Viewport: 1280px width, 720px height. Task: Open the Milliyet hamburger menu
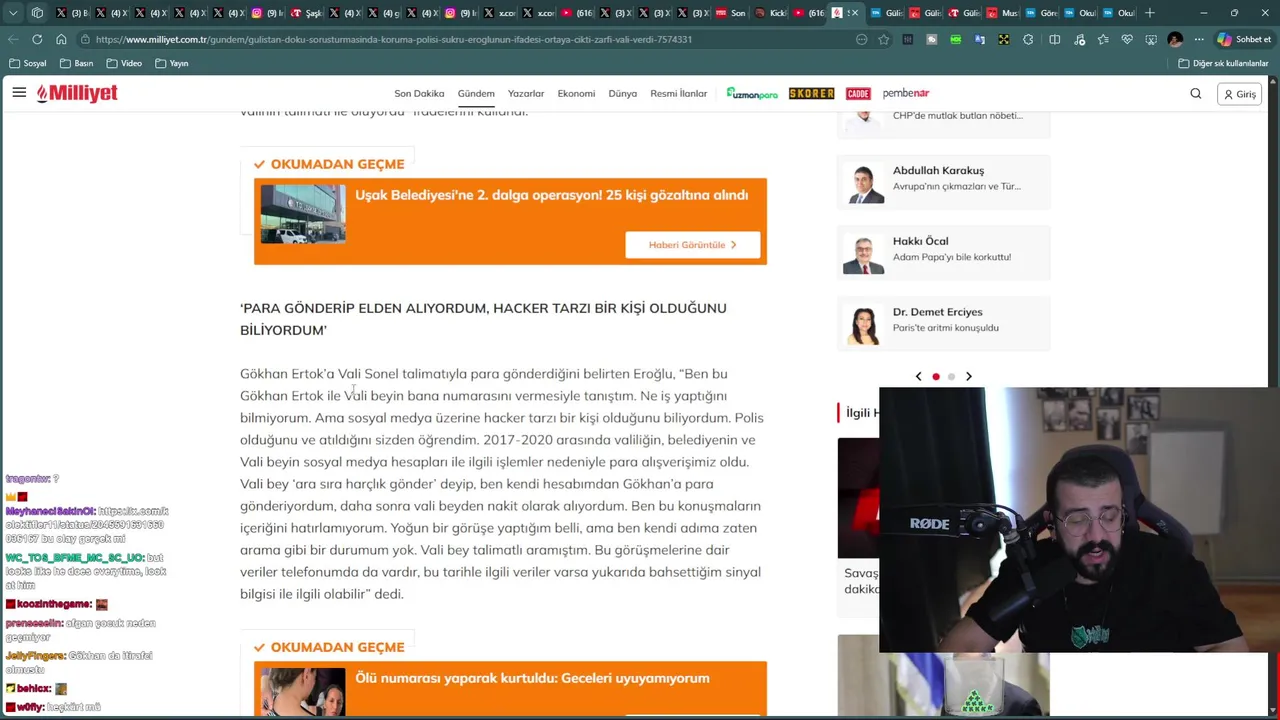19,93
